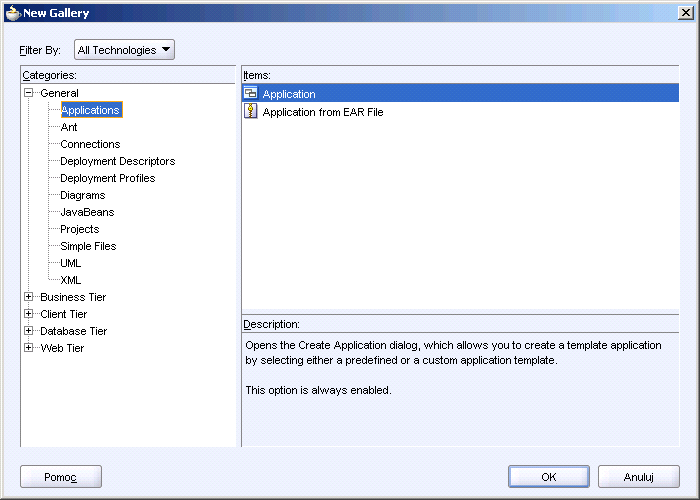Viewport: 700px width, 500px height.
Task: Select the Web Tier label
Action: click(x=62, y=348)
